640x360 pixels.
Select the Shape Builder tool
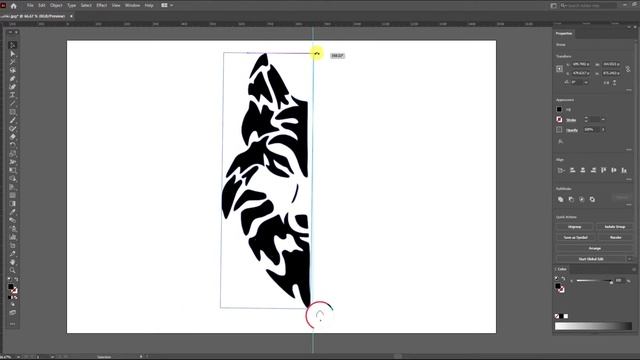click(x=13, y=178)
